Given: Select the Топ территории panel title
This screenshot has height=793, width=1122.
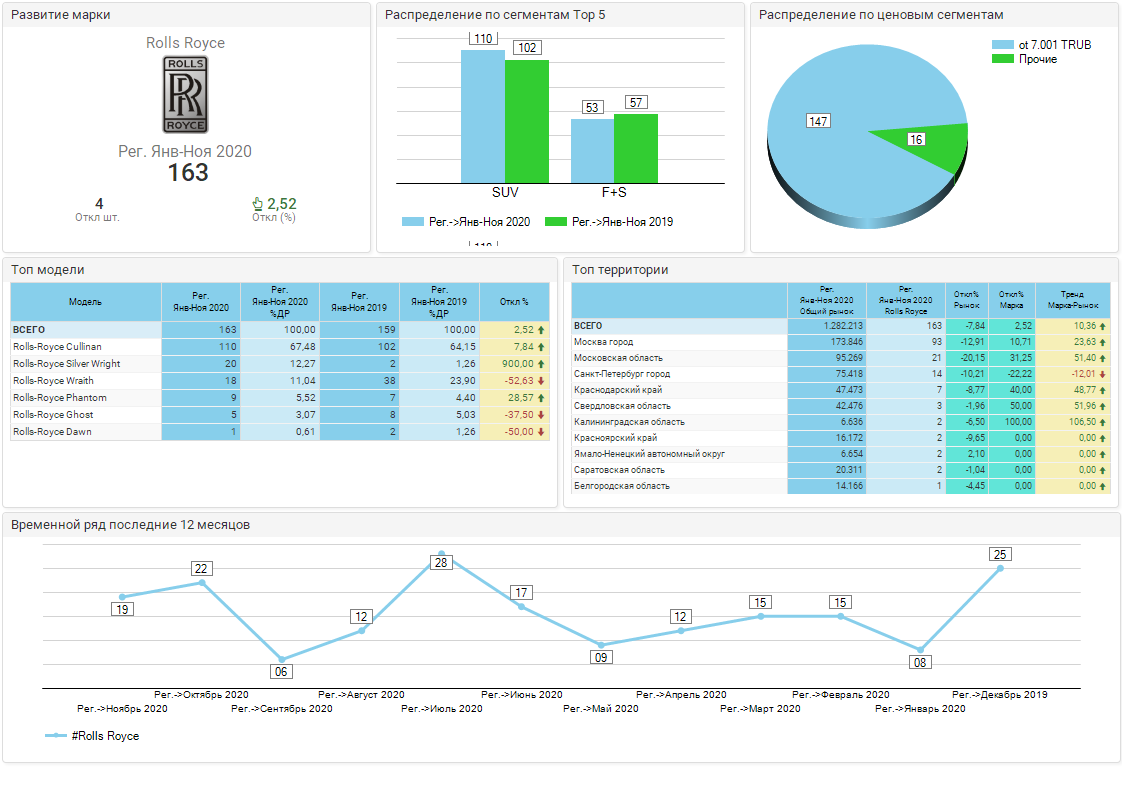Looking at the screenshot, I should (620, 270).
